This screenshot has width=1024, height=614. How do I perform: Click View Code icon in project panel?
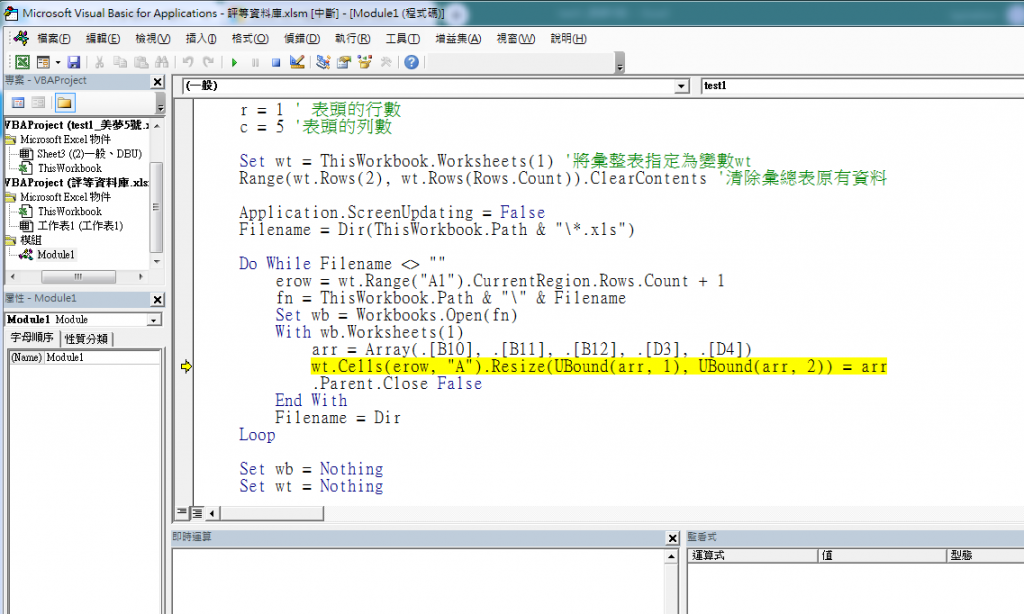point(18,103)
